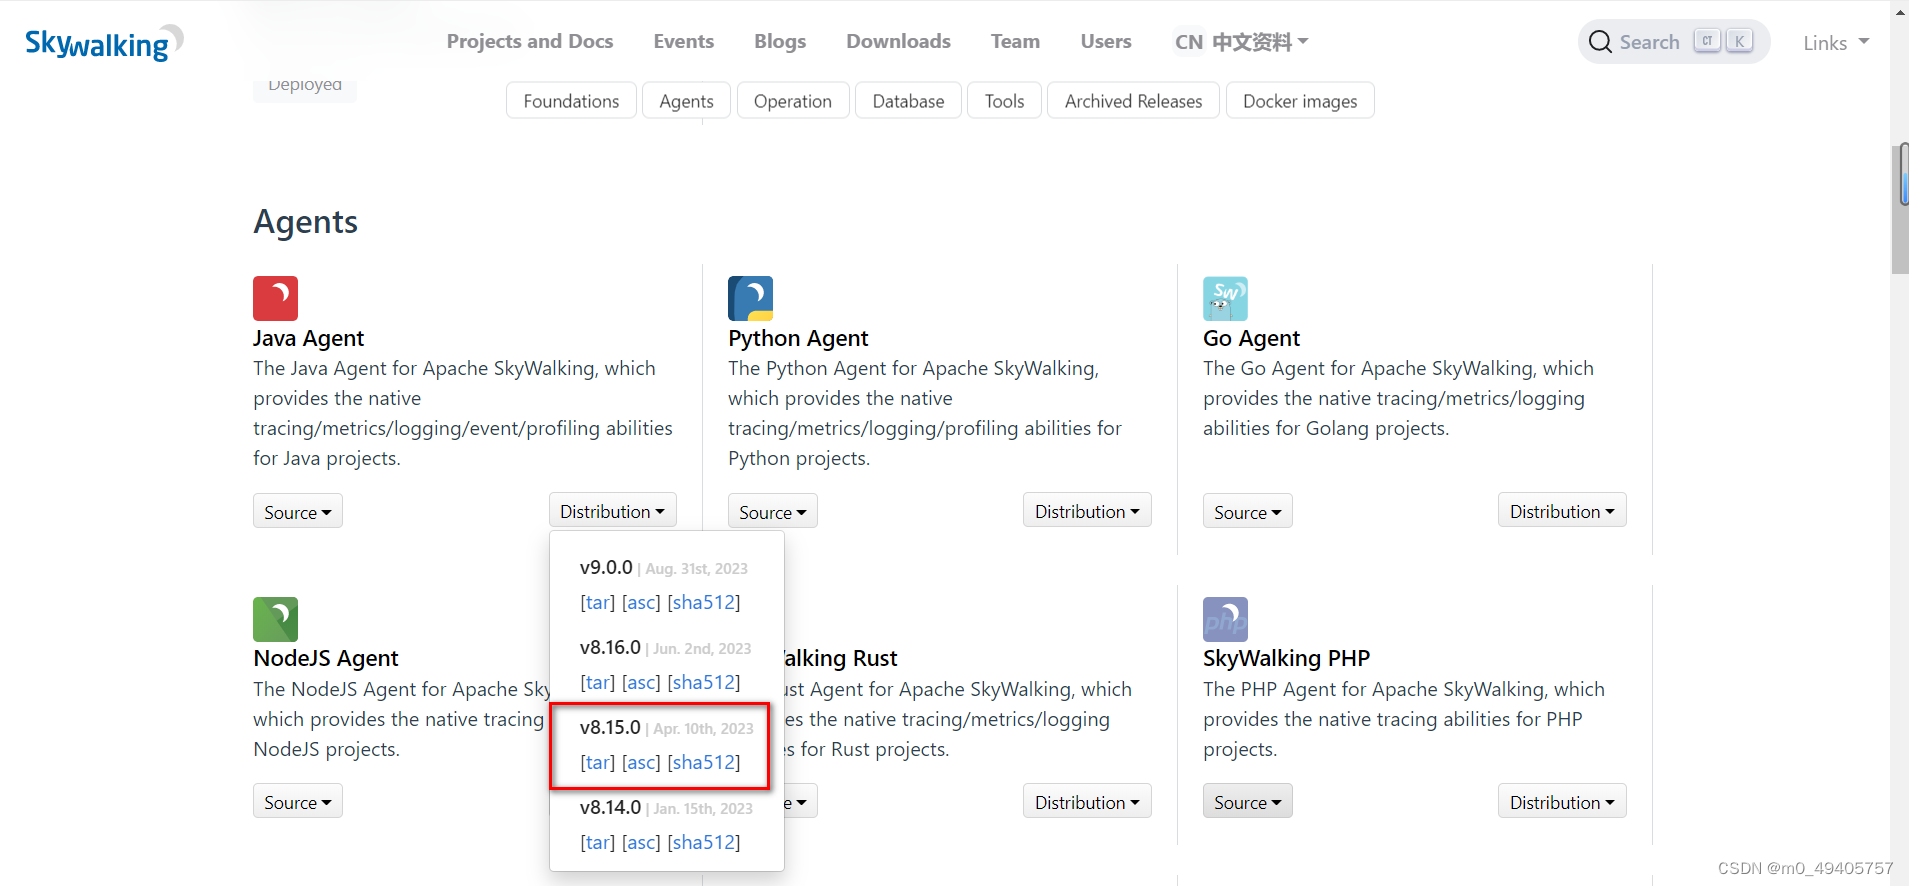Image resolution: width=1909 pixels, height=886 pixels.
Task: Click the SkyWalking logo
Action: [x=104, y=43]
